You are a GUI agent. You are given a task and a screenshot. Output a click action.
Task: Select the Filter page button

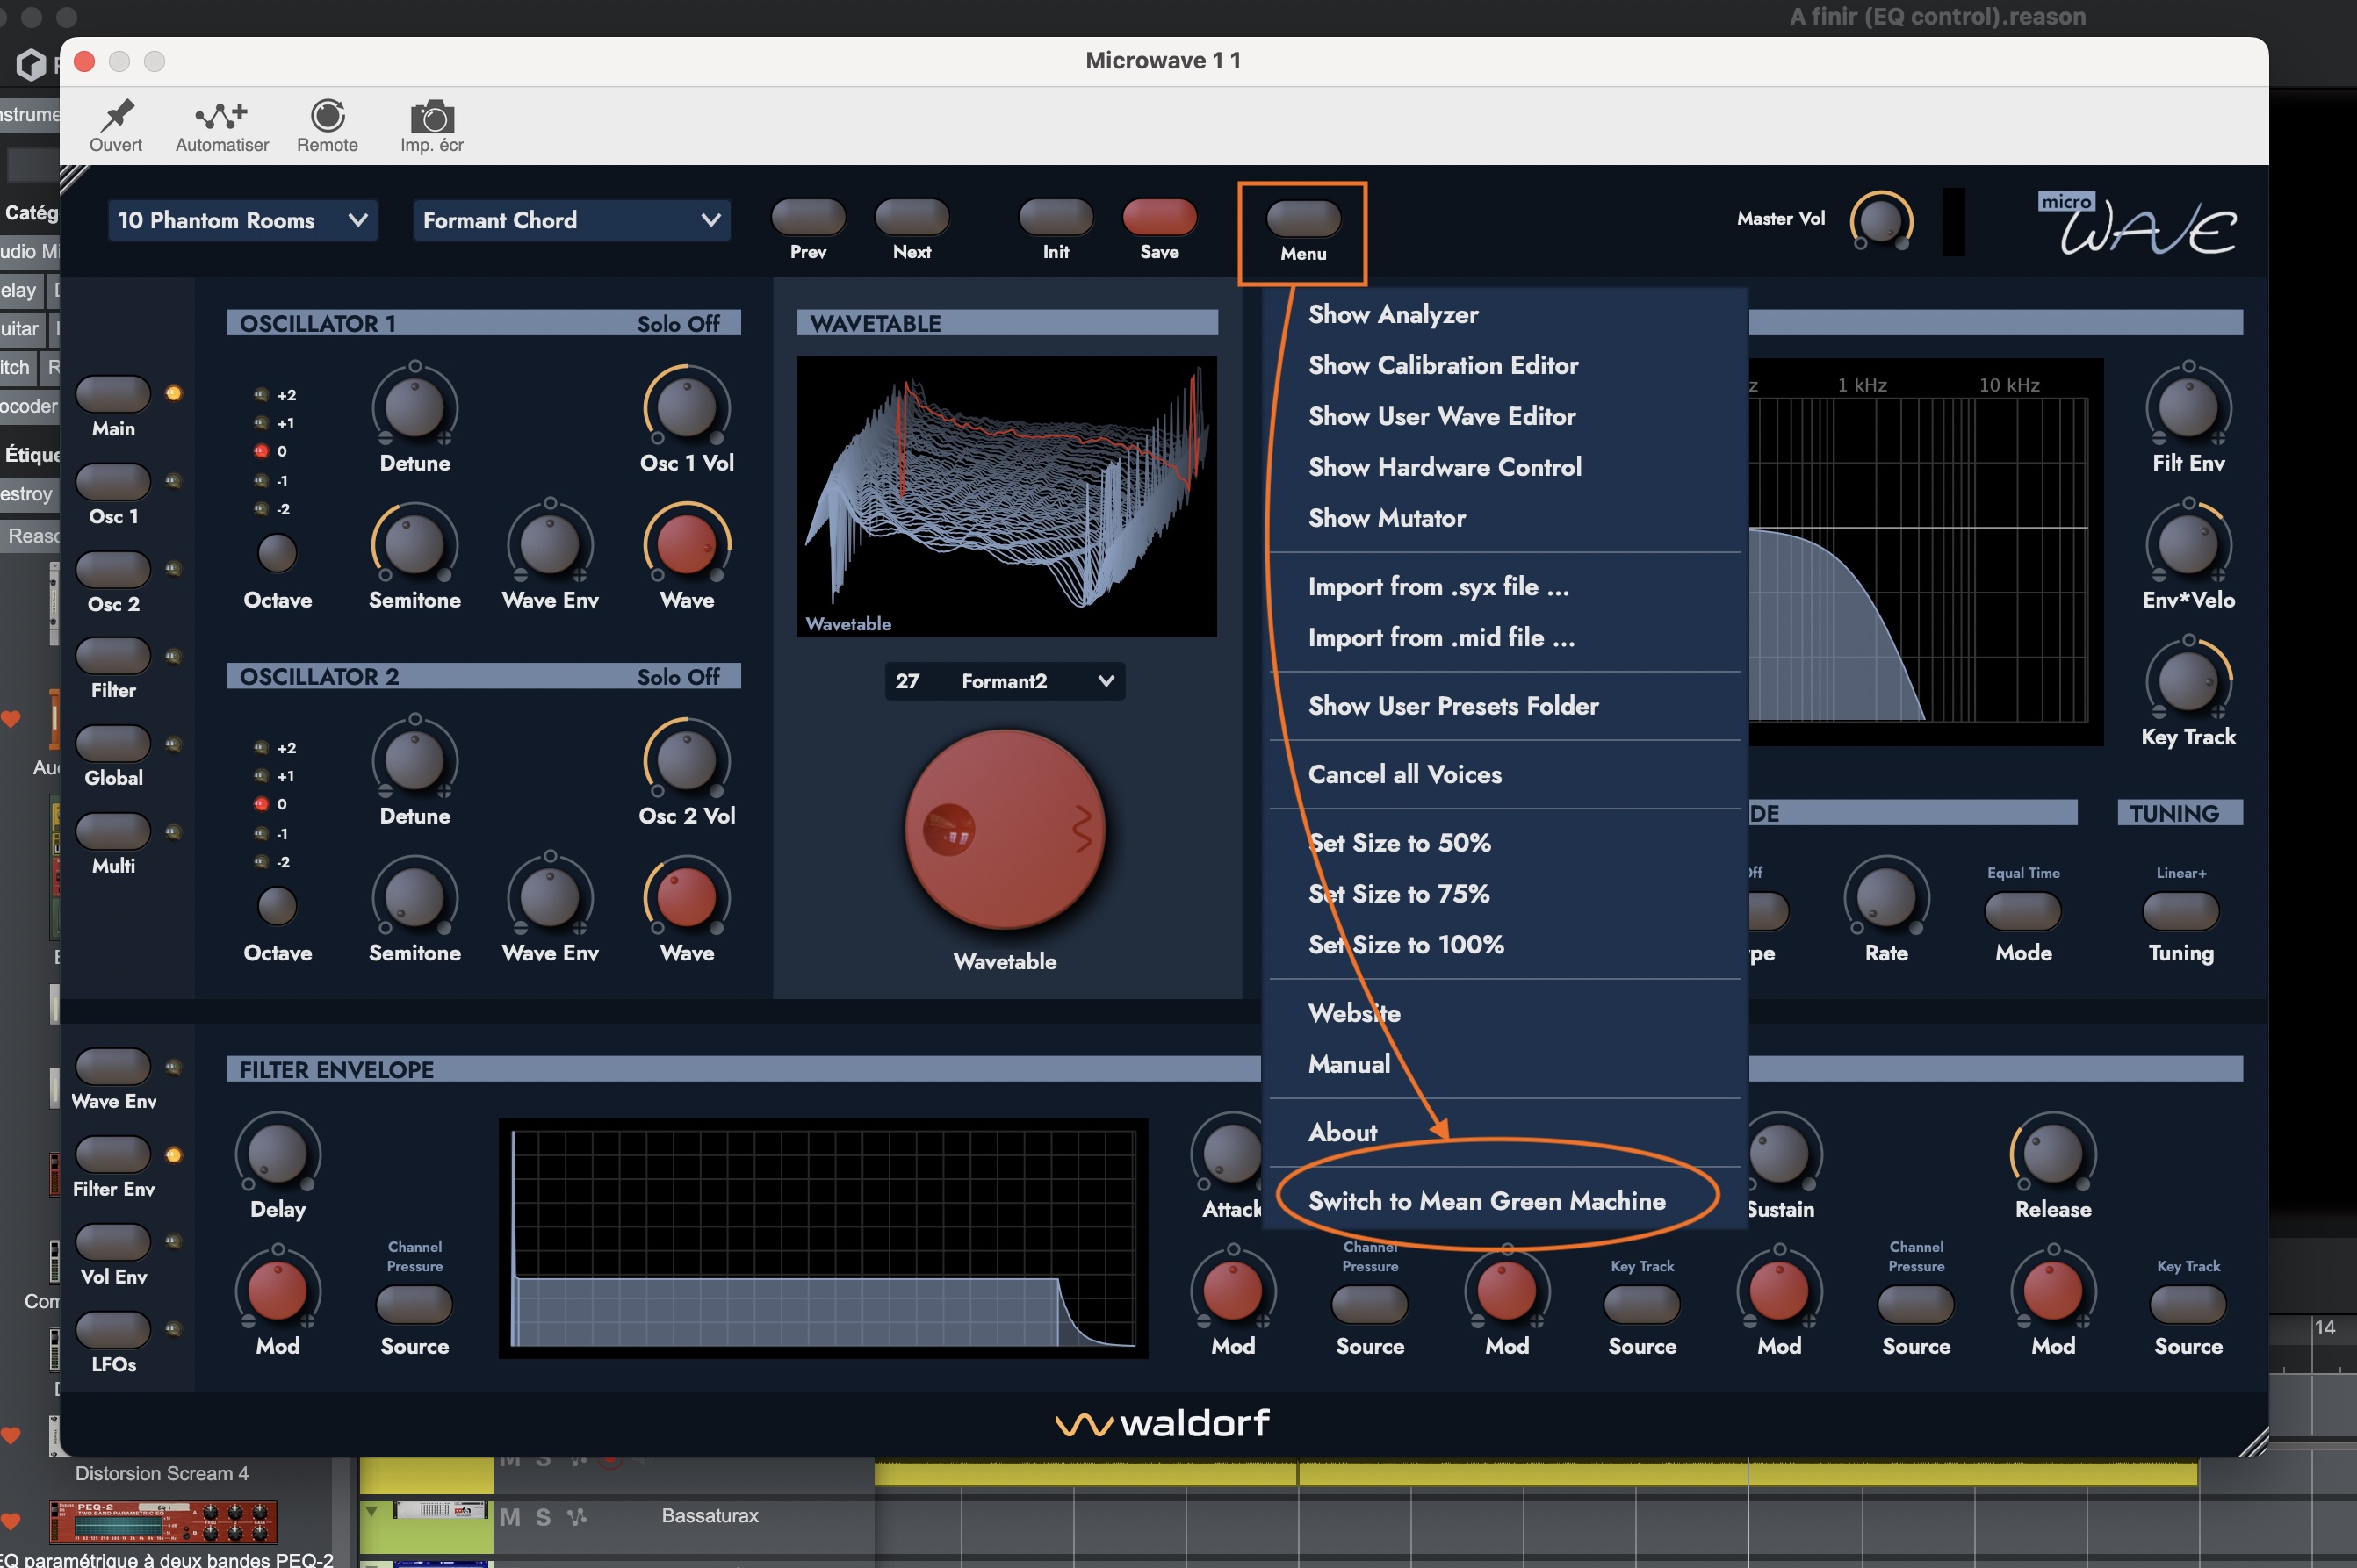pyautogui.click(x=113, y=656)
